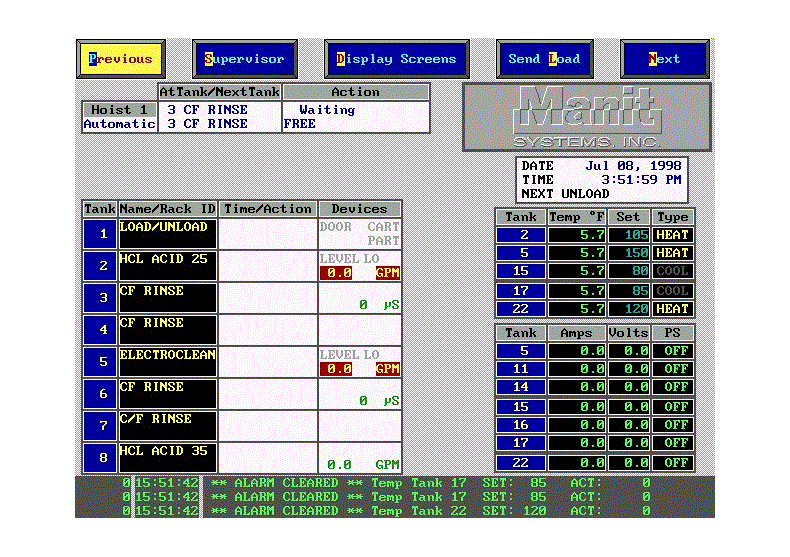Click the Automatic mode indicator for Hoist 1

coord(119,124)
